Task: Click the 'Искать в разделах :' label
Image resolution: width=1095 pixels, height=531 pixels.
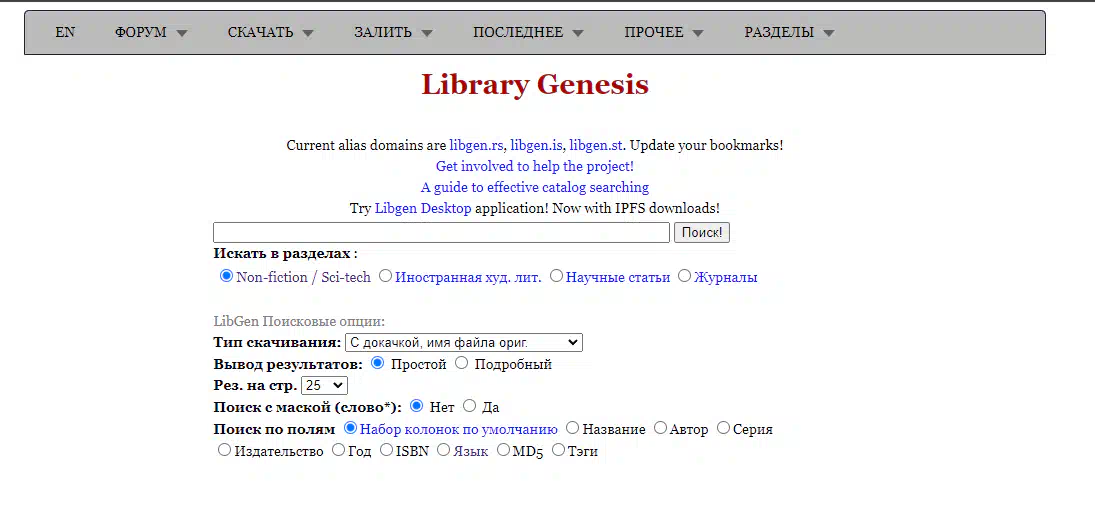Action: (285, 254)
